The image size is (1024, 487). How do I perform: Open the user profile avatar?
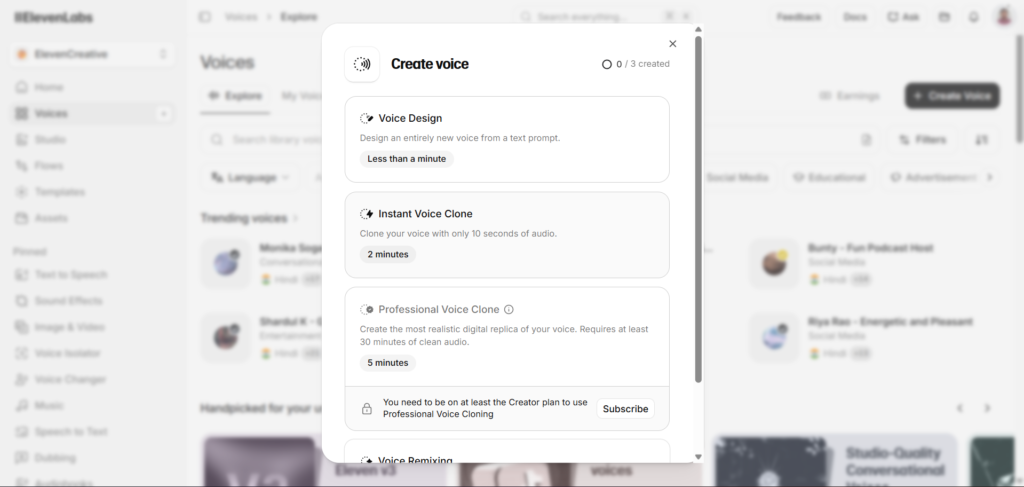[1004, 17]
